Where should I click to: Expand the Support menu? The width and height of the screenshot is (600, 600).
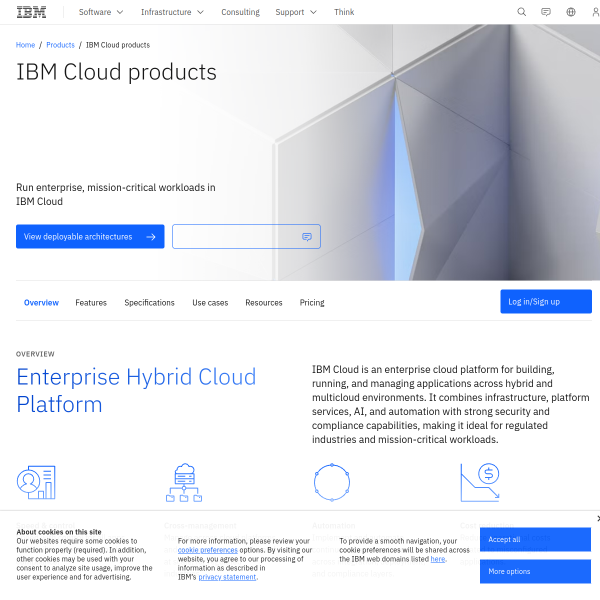coord(296,12)
